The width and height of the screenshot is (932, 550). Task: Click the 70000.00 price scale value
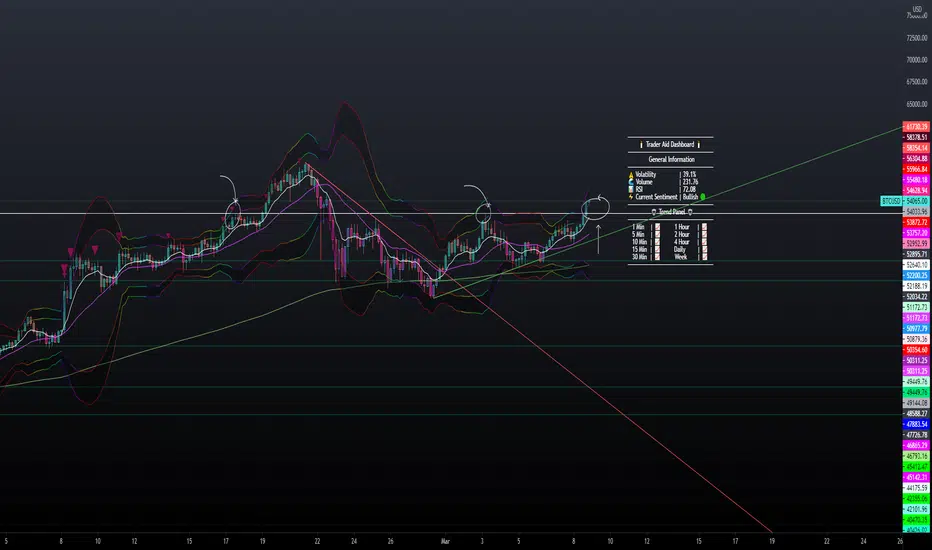[x=917, y=60]
